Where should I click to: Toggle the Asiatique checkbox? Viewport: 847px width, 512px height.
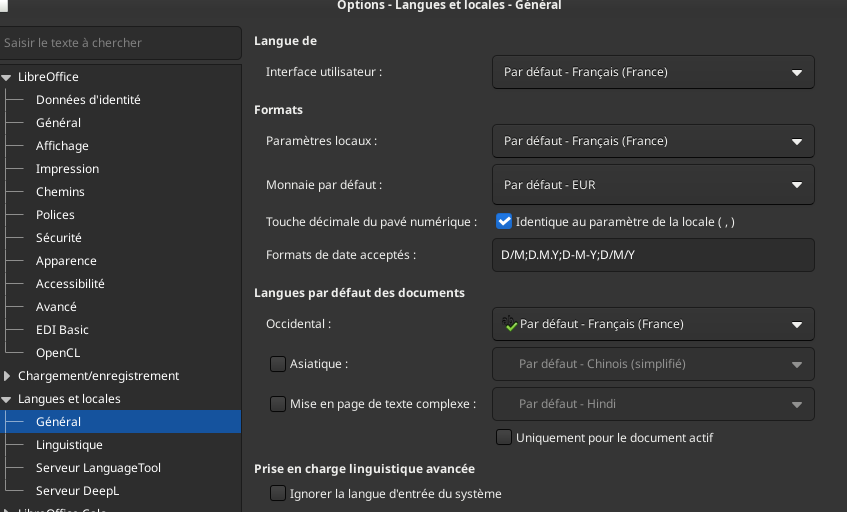click(x=278, y=364)
